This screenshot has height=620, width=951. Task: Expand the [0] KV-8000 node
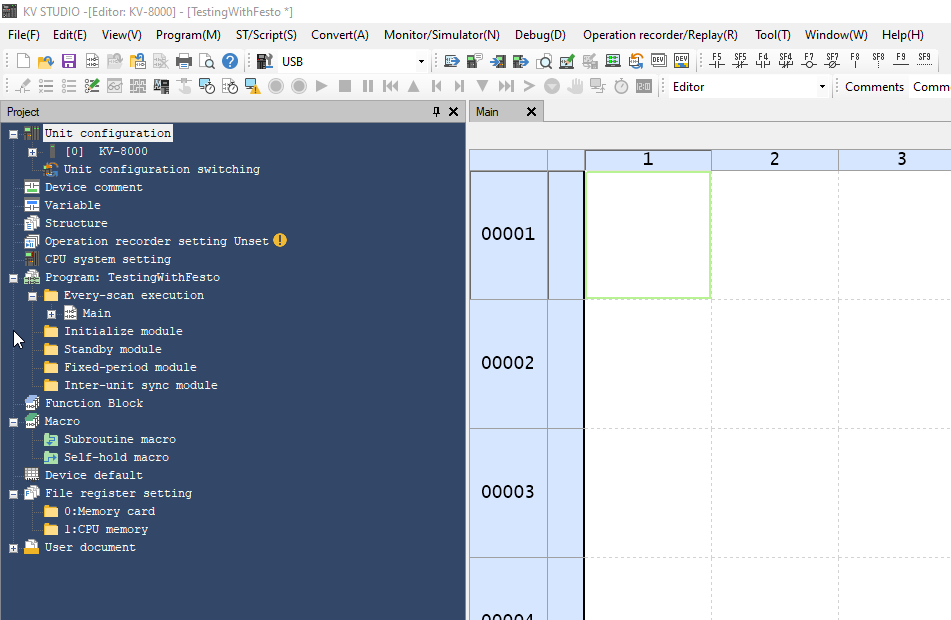click(x=32, y=152)
